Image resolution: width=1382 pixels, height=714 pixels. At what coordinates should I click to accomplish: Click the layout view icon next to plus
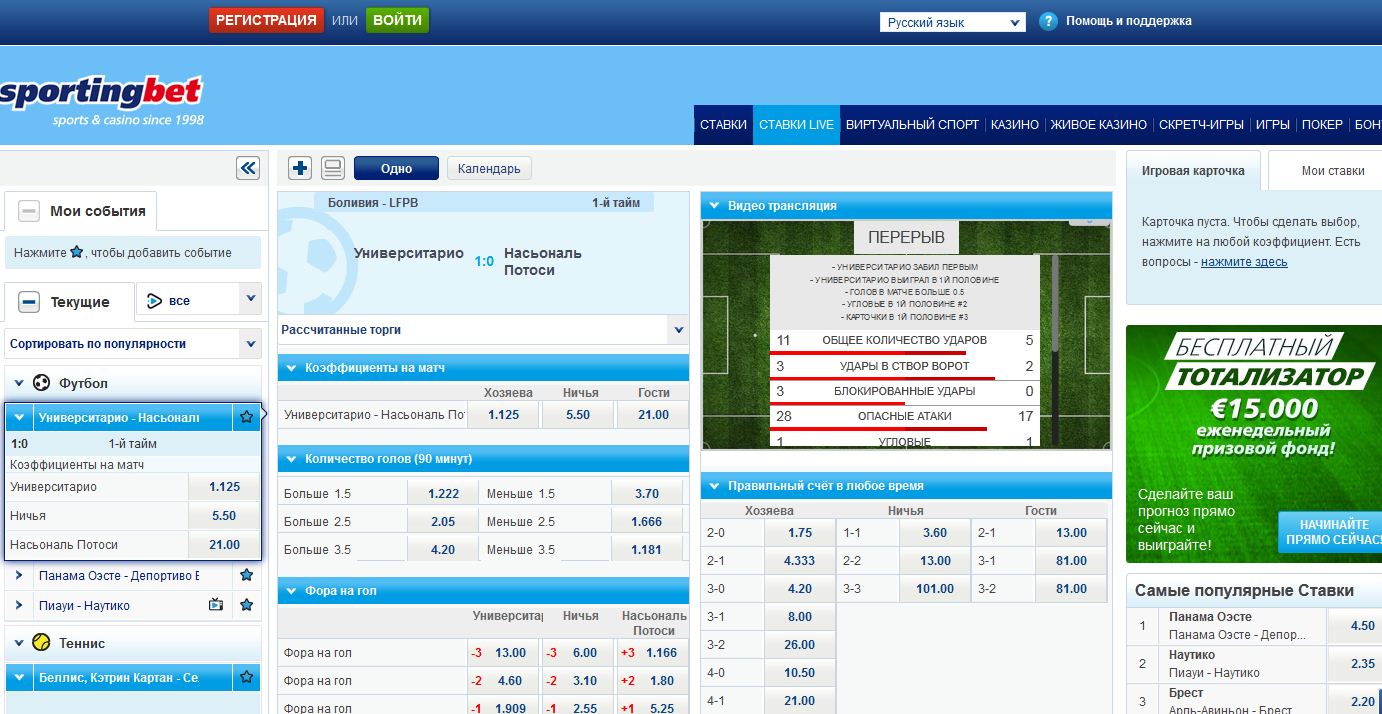click(333, 168)
